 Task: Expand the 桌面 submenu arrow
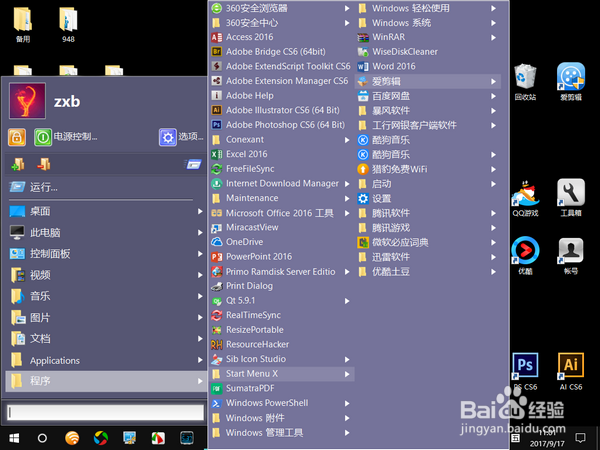point(200,211)
